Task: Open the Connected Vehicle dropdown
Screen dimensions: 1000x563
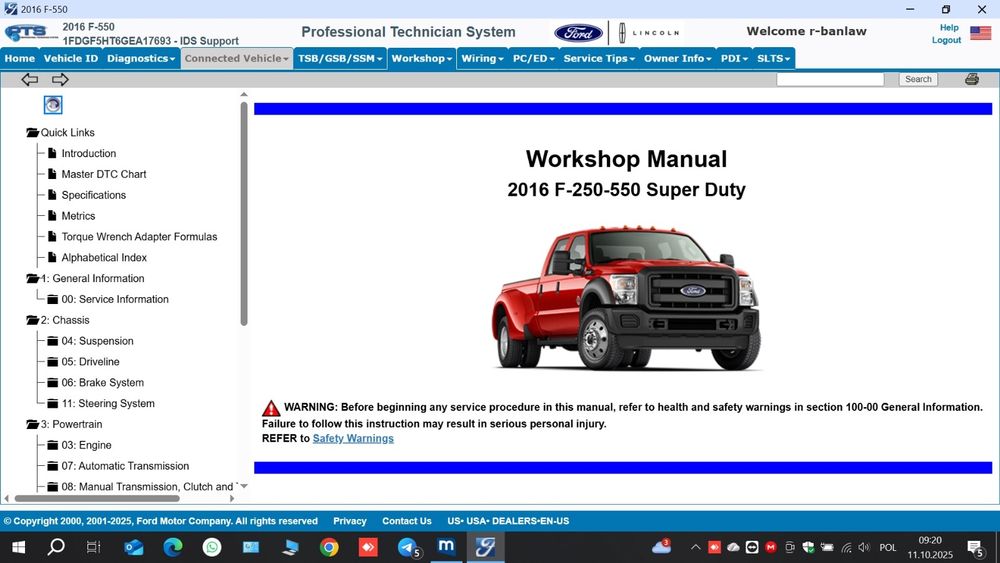Action: click(237, 58)
